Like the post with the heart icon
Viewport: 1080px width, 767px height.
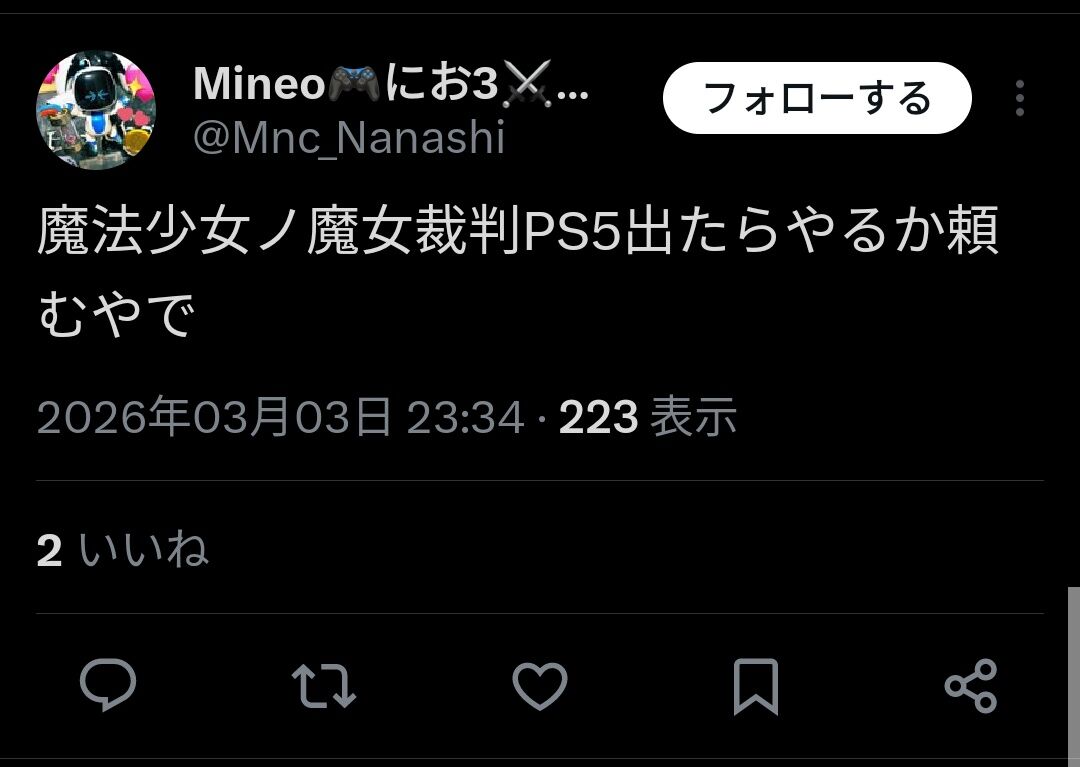(x=540, y=686)
